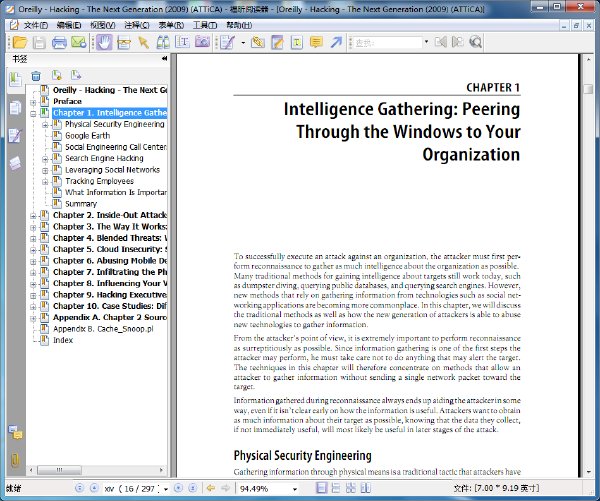The width and height of the screenshot is (600, 501).
Task: Open the 文件(F) menu
Action: point(36,25)
